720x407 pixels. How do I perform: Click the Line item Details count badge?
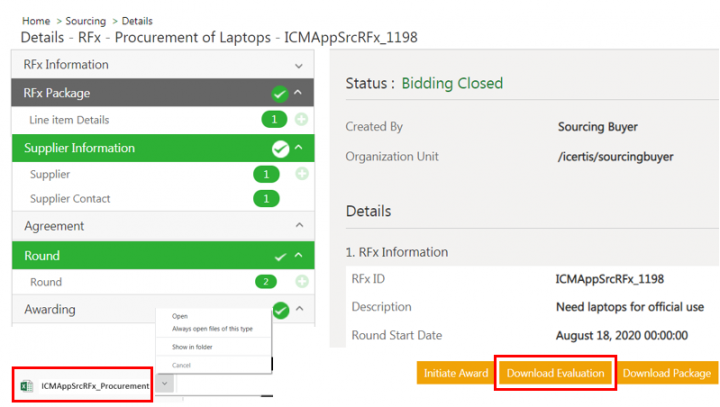[273, 120]
